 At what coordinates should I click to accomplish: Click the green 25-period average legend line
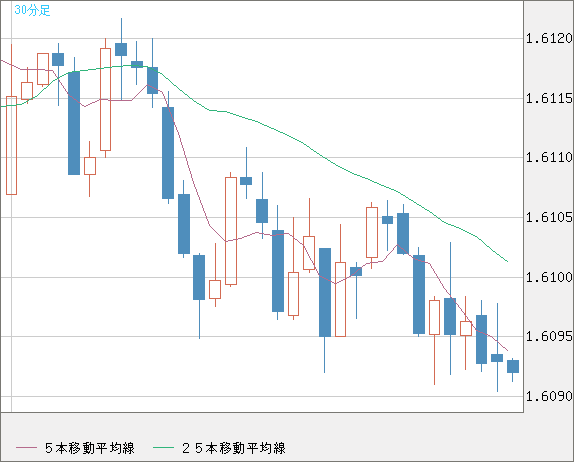(163, 448)
